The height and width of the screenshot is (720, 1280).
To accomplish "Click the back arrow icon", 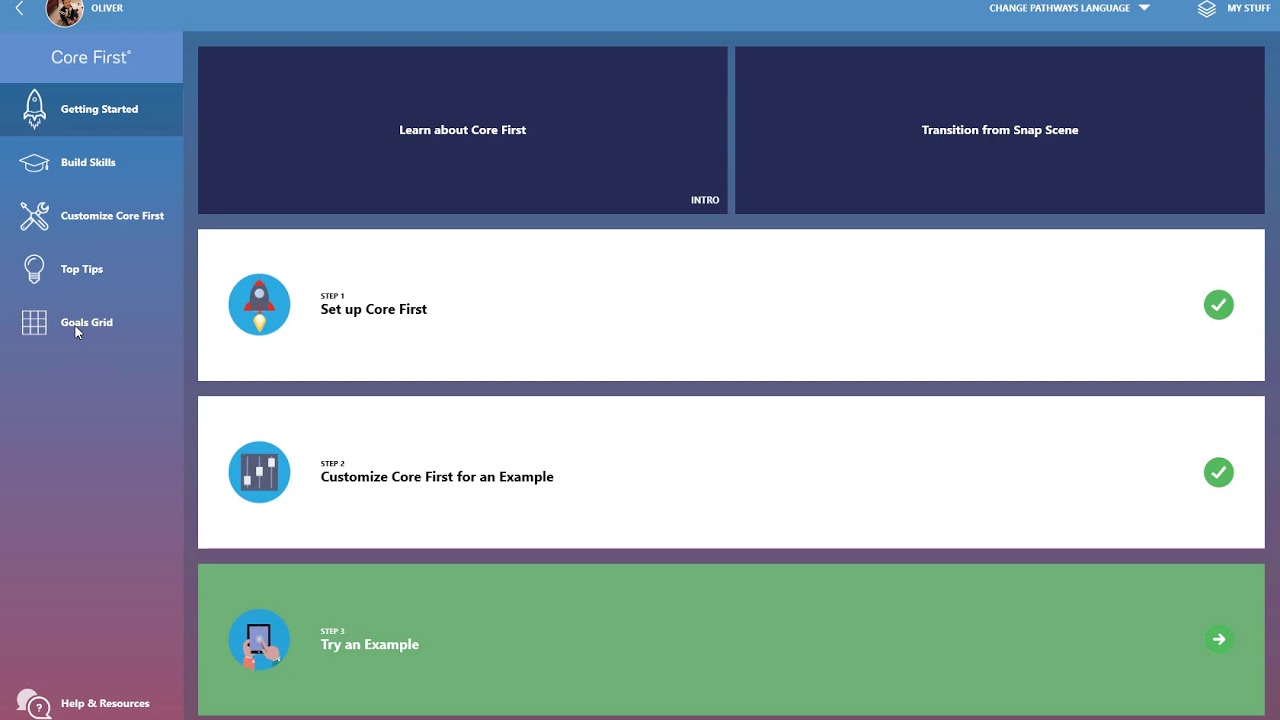I will pos(19,8).
